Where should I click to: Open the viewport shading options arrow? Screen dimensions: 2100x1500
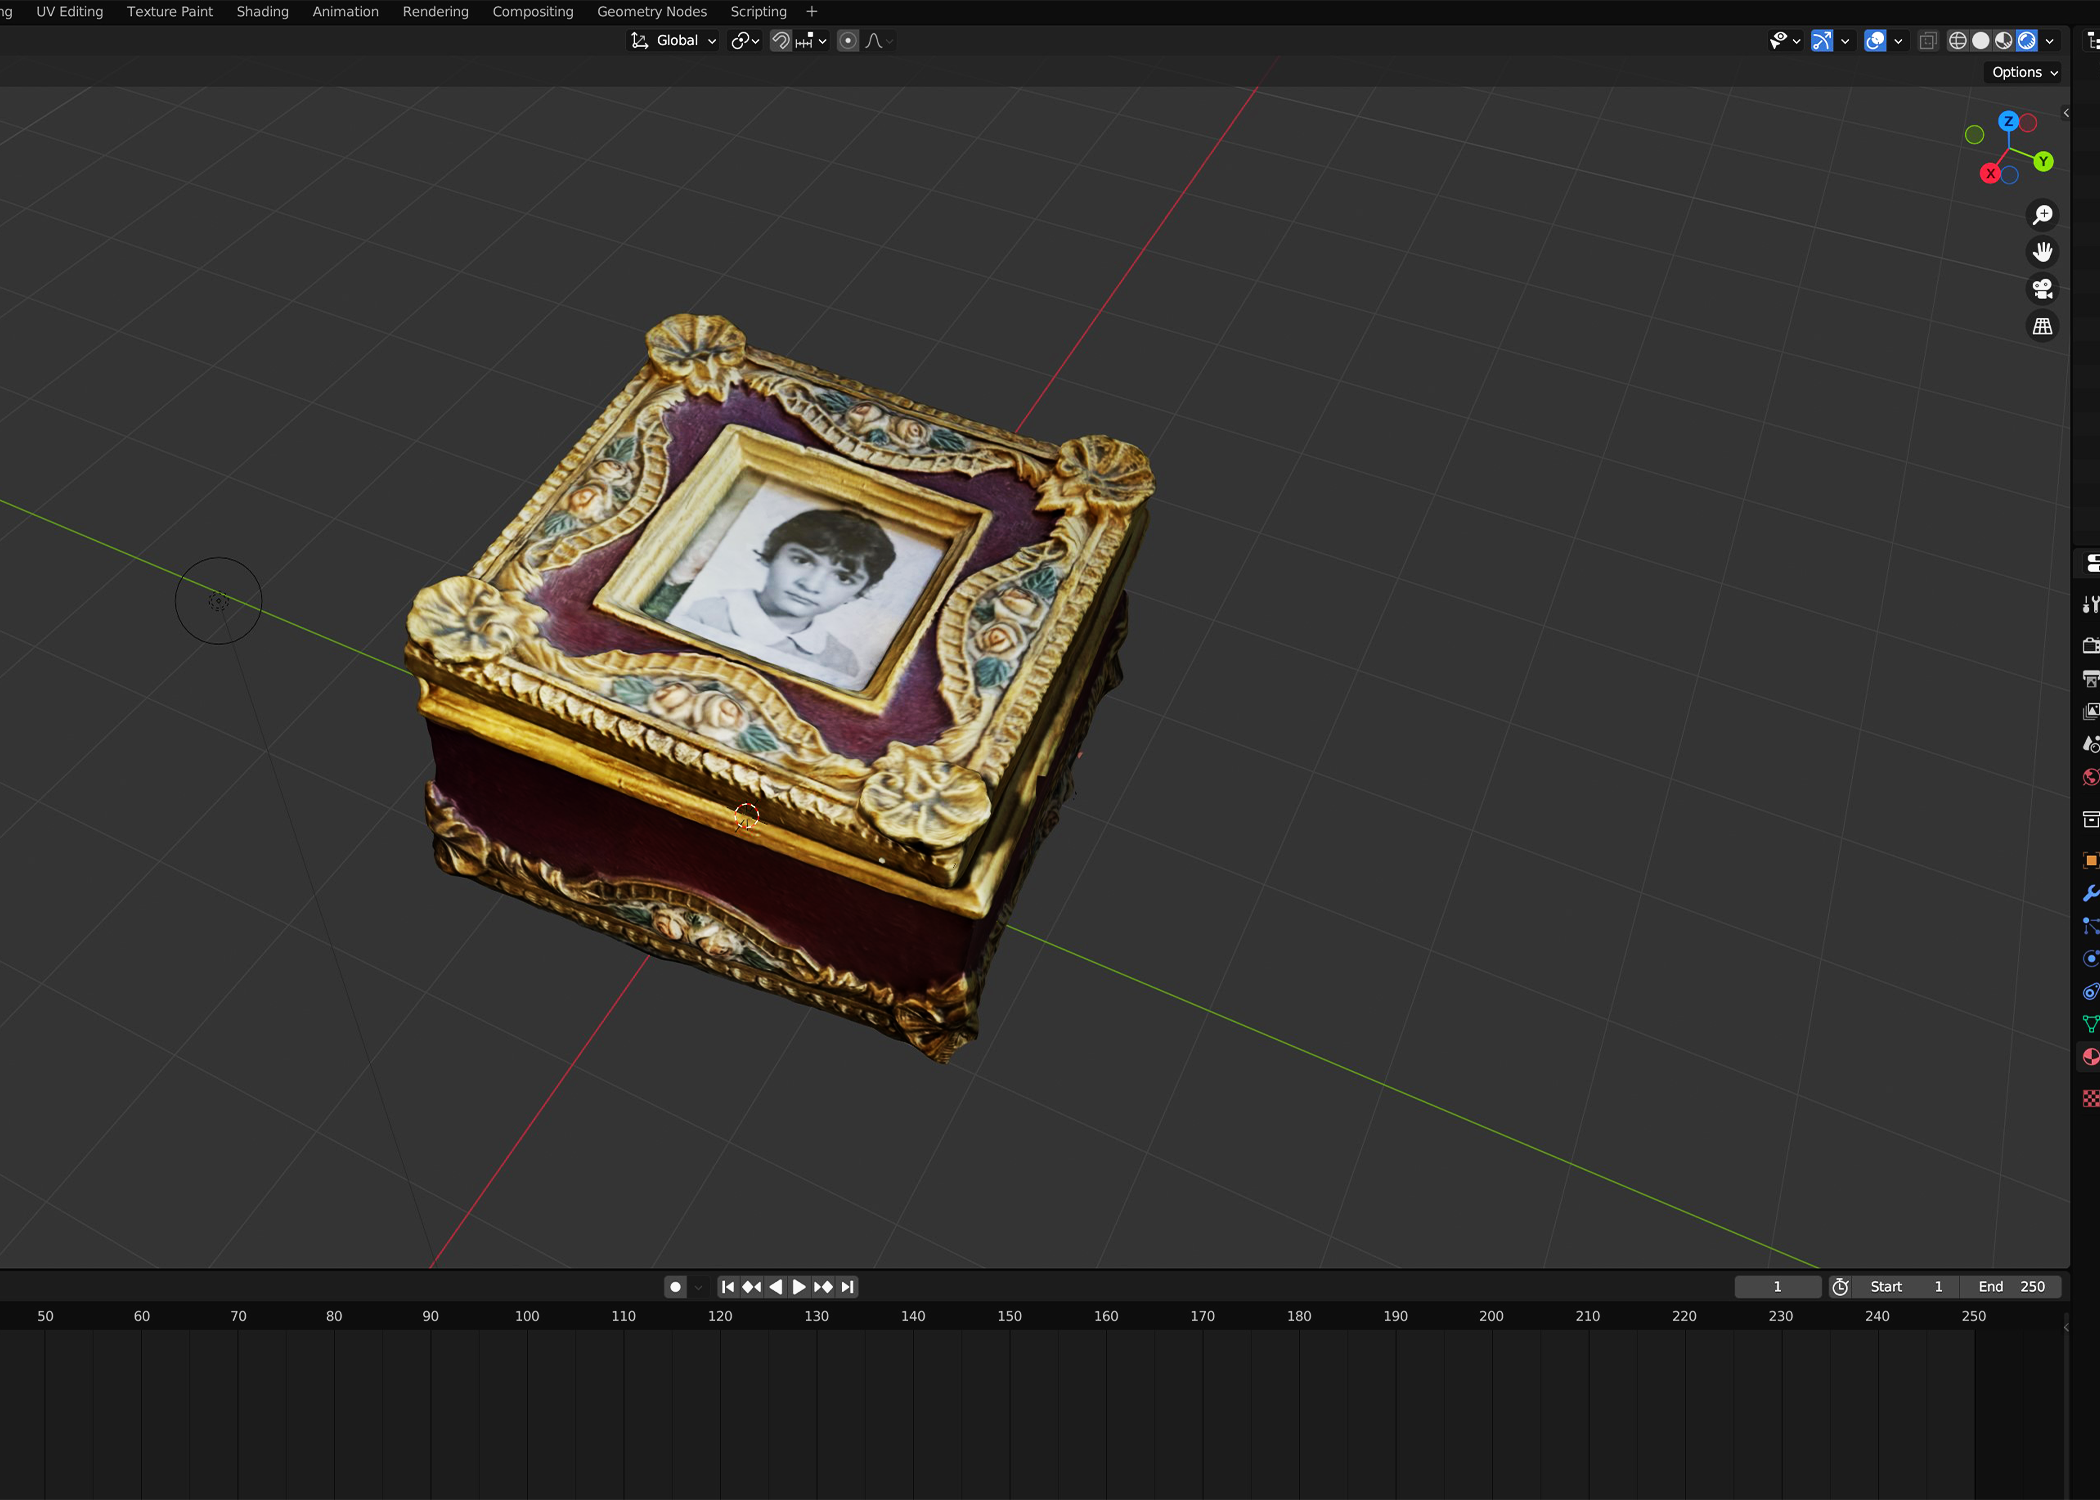coord(2049,41)
